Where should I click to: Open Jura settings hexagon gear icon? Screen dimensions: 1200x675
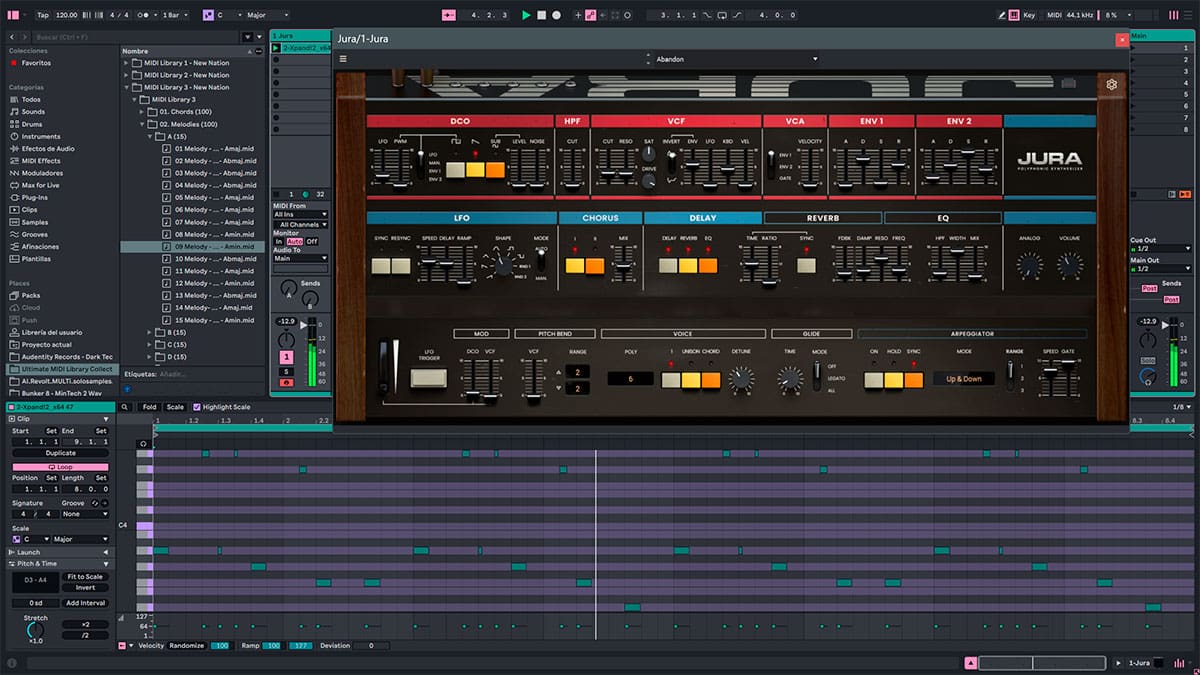1111,84
